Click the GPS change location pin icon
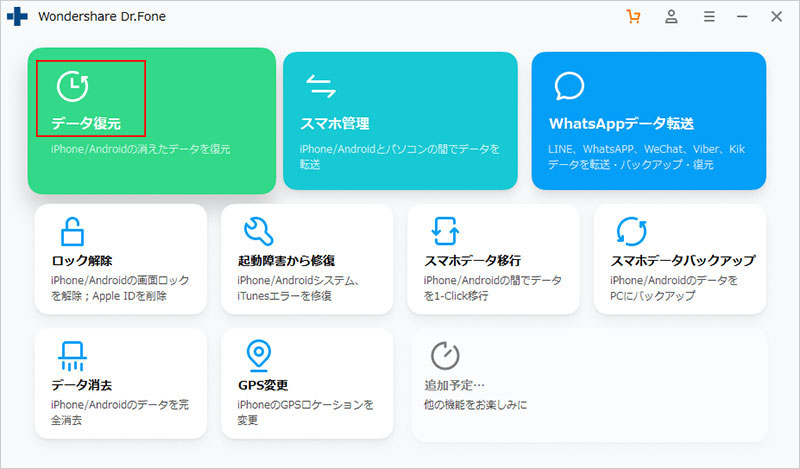Screen dimensions: 800x469 [259, 354]
